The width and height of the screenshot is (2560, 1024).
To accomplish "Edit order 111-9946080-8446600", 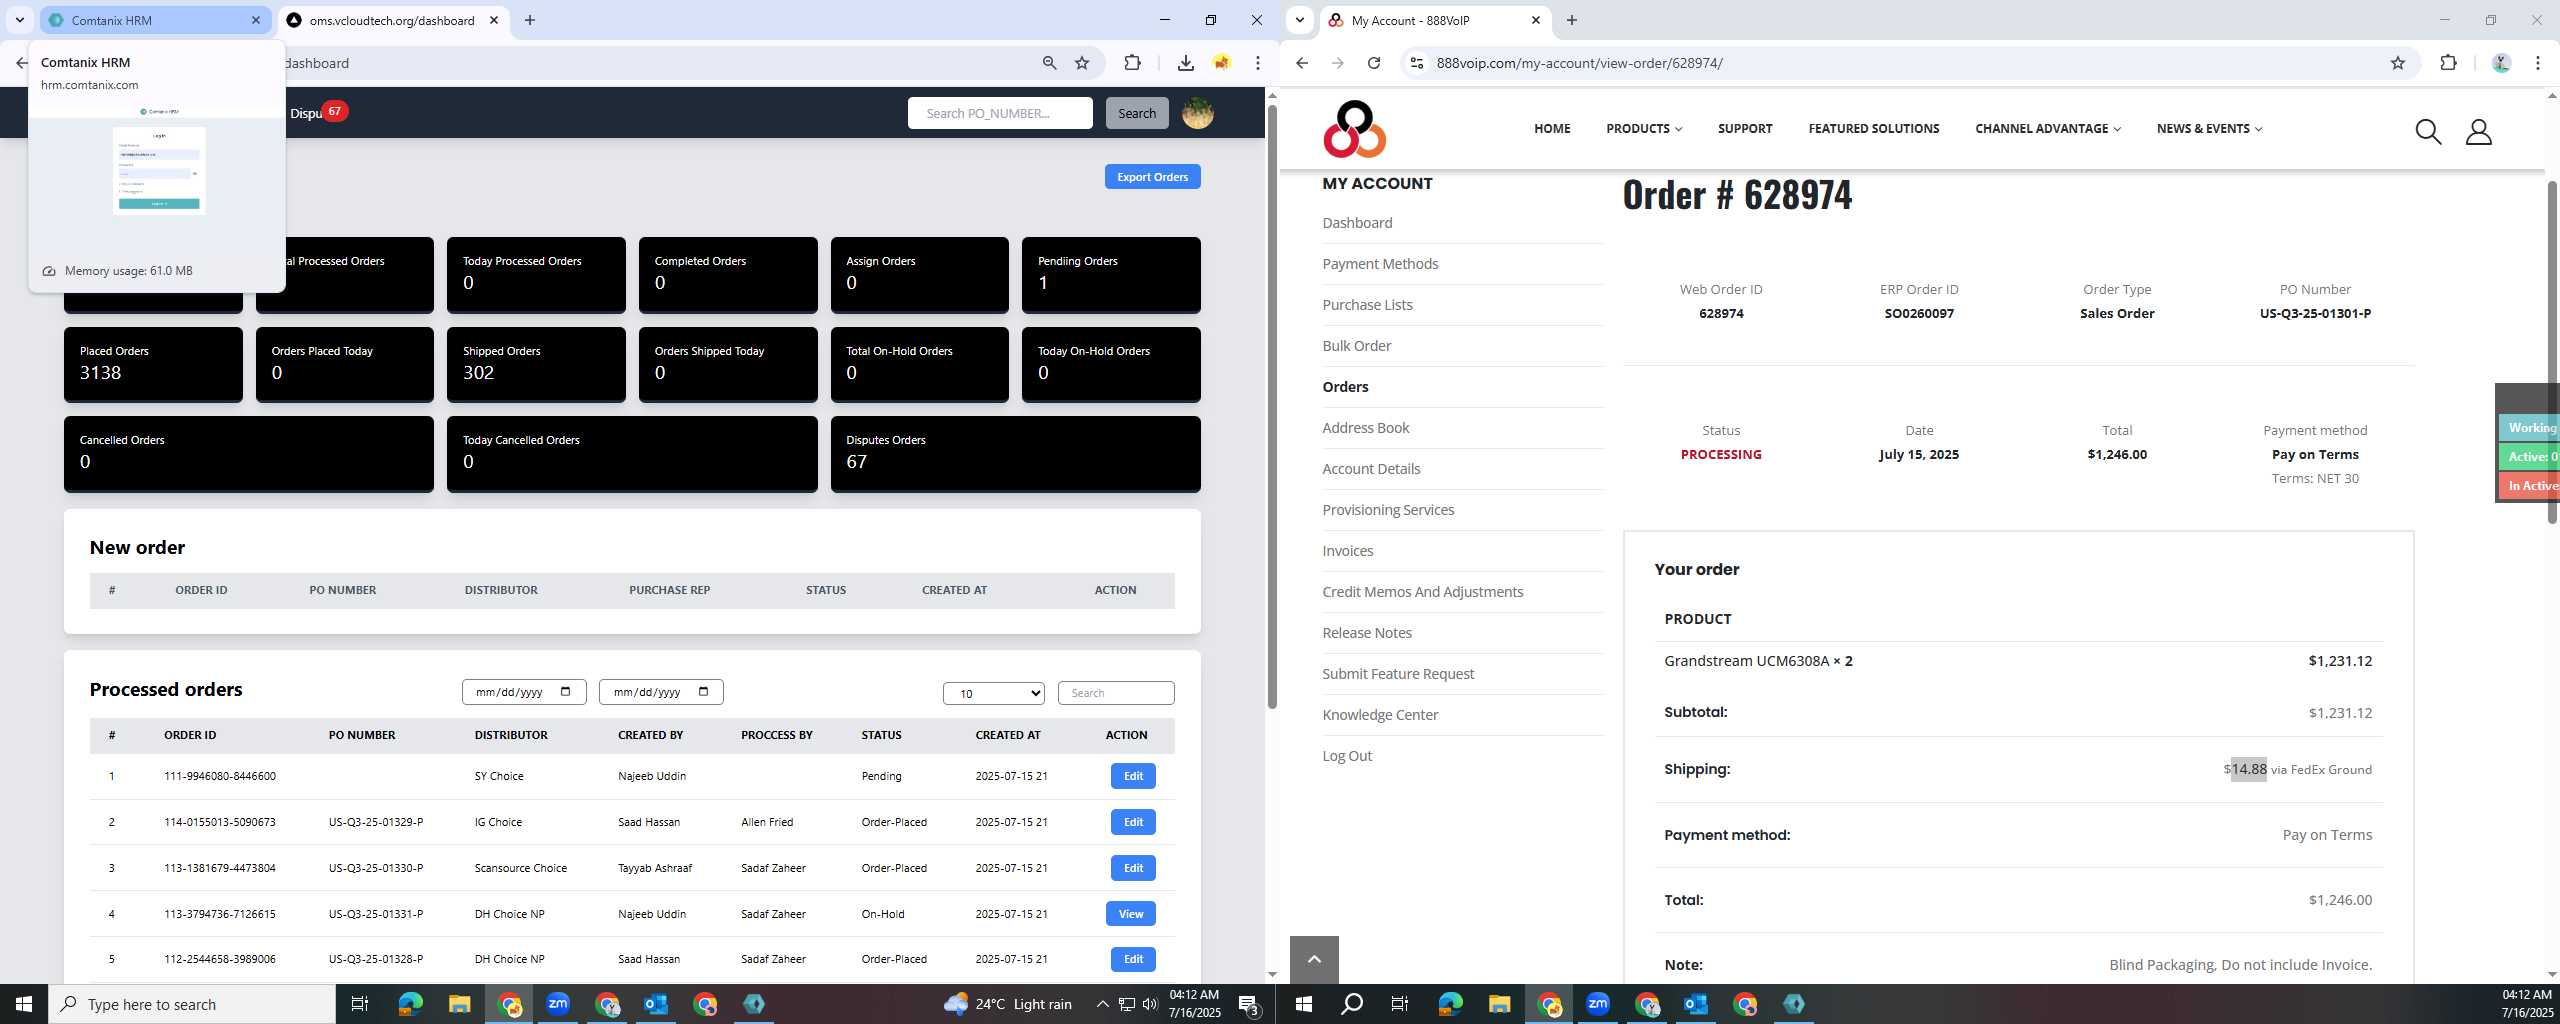I will point(1132,776).
